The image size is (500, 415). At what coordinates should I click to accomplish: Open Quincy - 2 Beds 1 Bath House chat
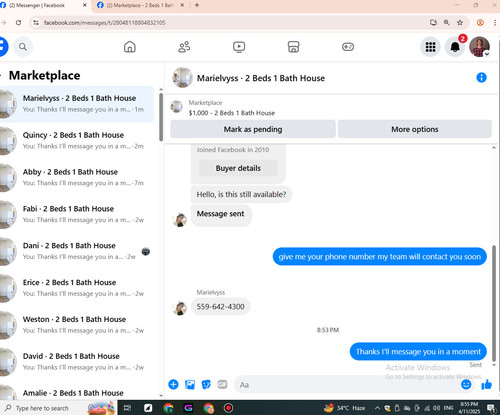(77, 140)
